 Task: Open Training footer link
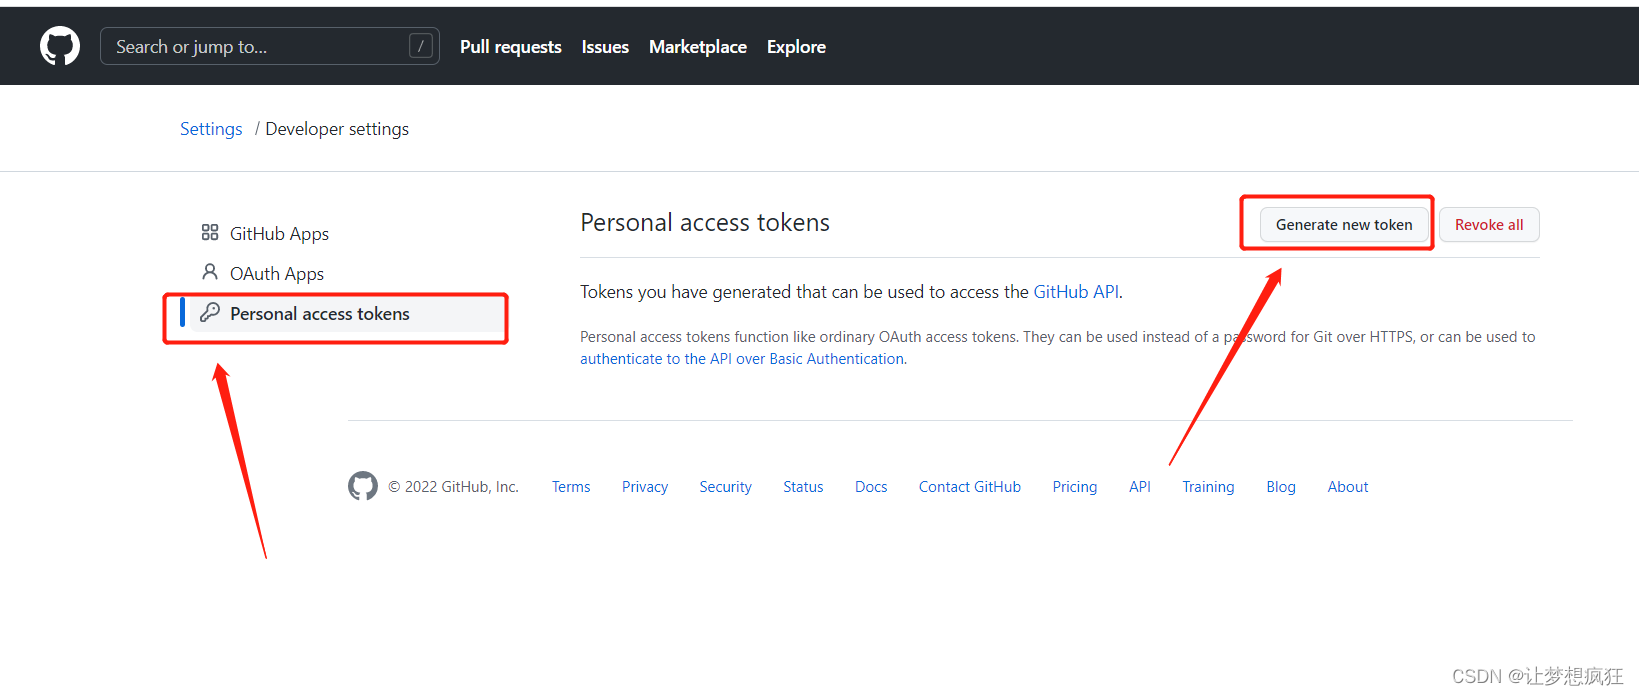[x=1208, y=487]
